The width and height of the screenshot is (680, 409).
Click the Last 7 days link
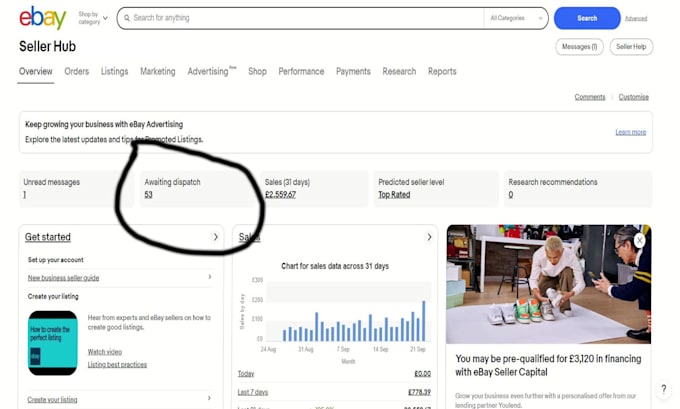click(x=253, y=392)
